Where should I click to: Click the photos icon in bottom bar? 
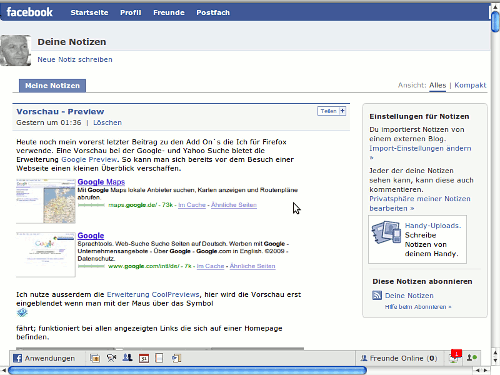(x=95, y=358)
